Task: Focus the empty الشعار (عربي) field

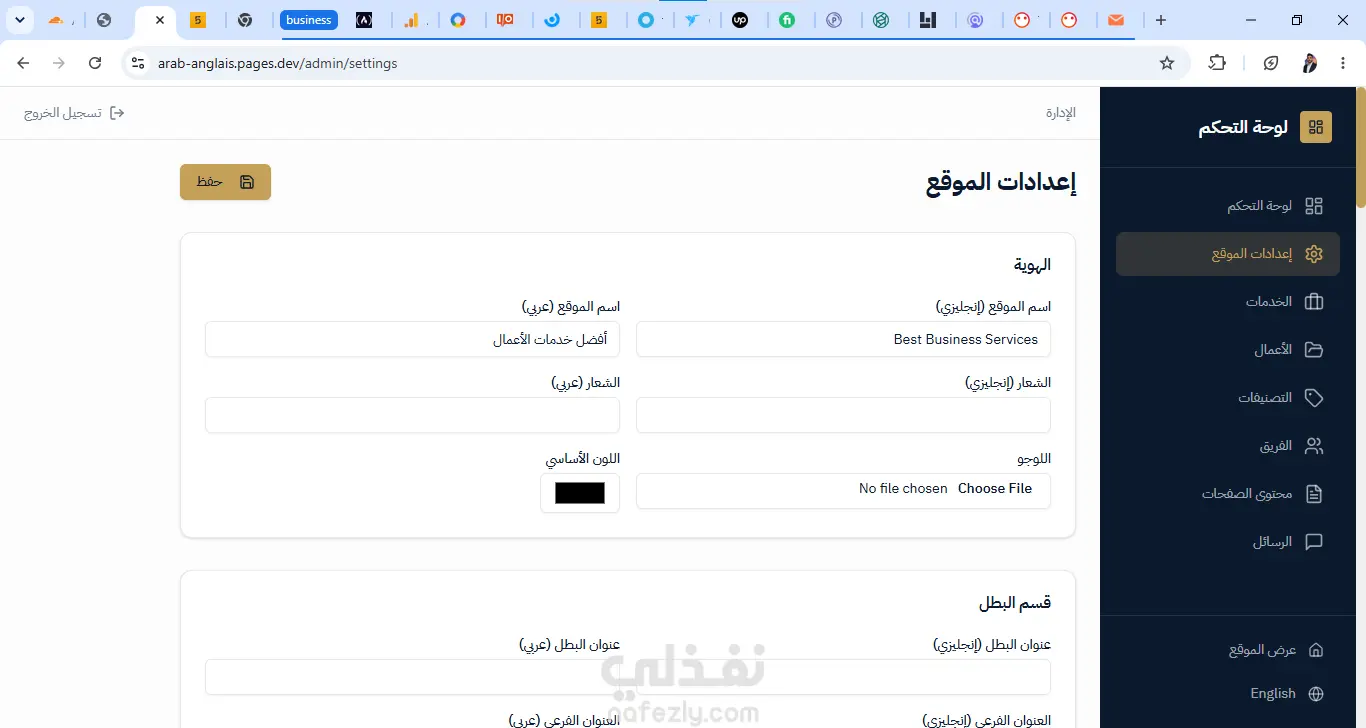Action: click(412, 415)
